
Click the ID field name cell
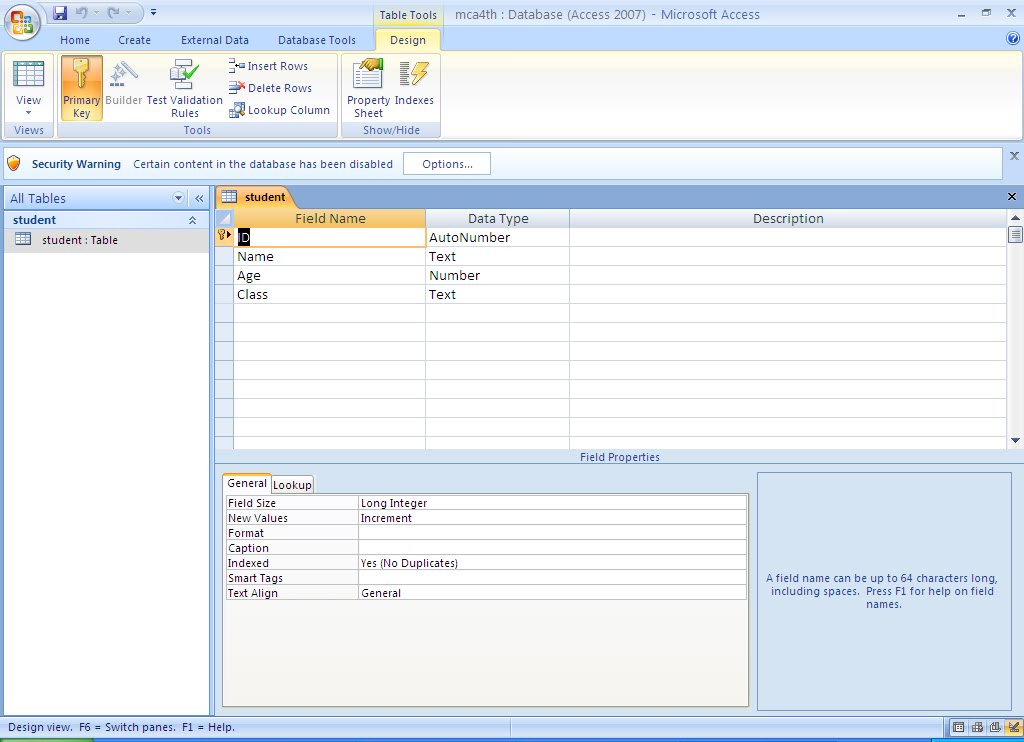pyautogui.click(x=330, y=237)
